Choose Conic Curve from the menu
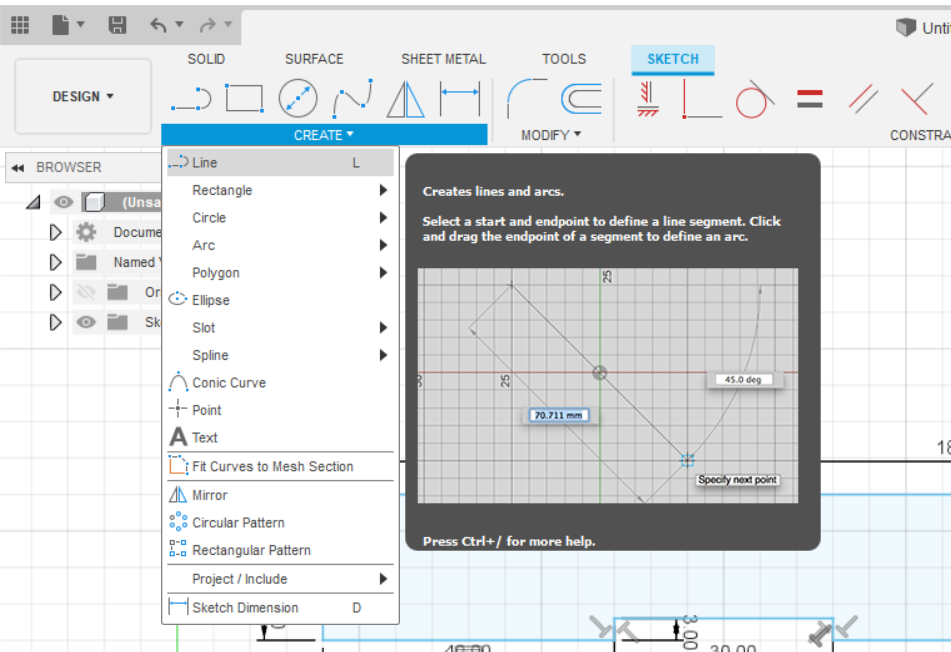The height and width of the screenshot is (652, 951). tap(280, 383)
